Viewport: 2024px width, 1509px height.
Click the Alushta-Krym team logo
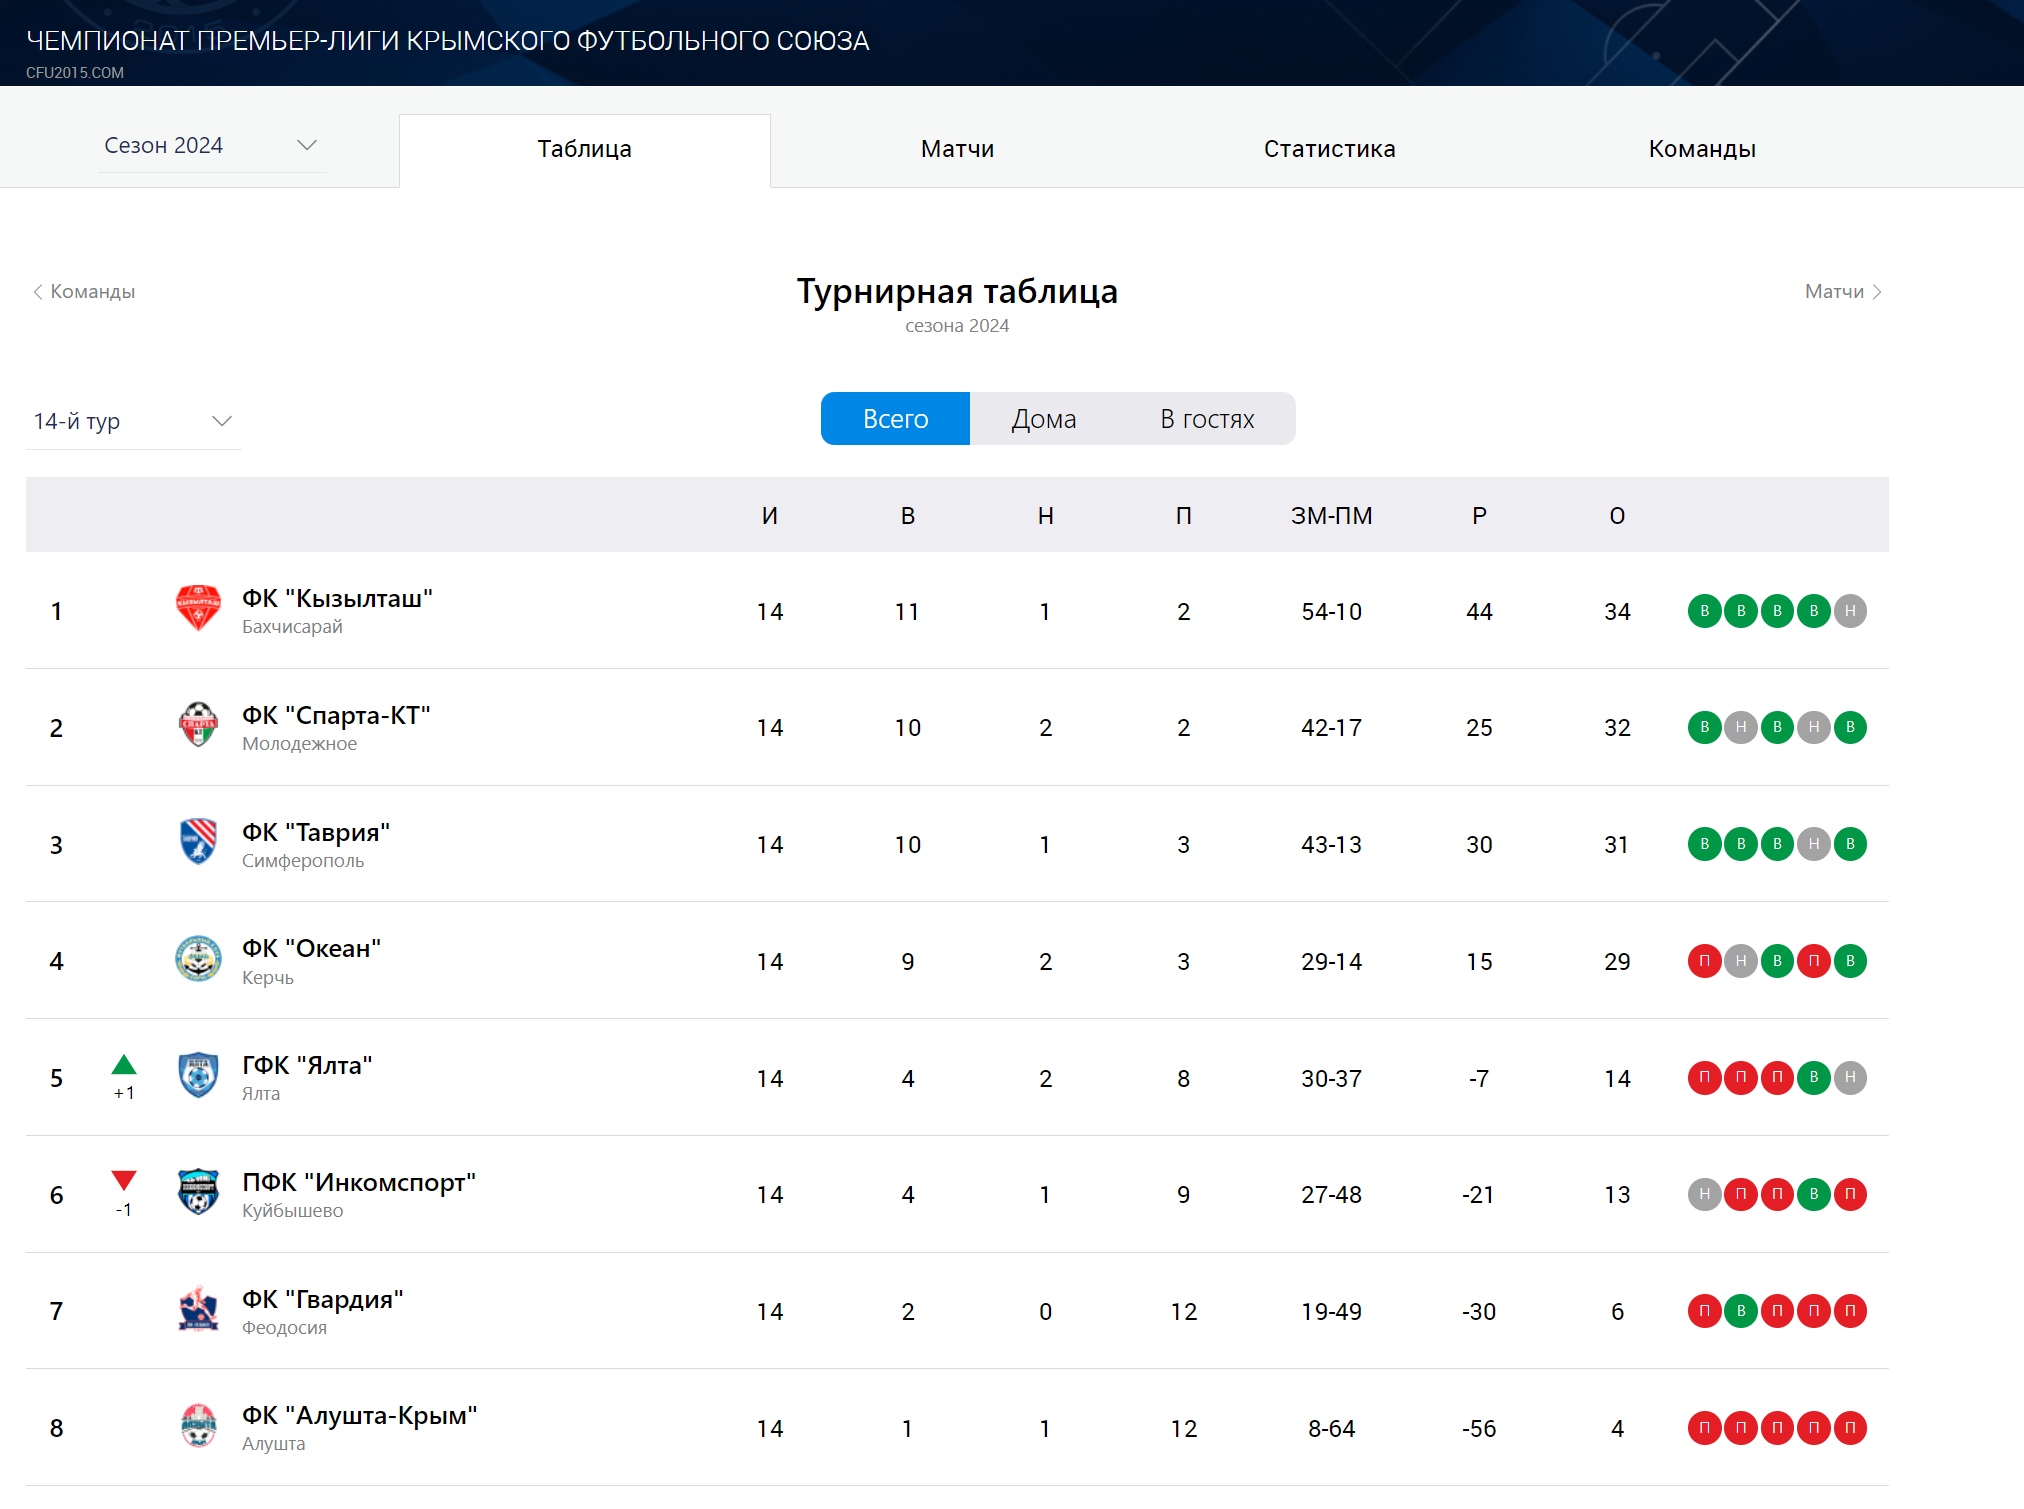pyautogui.click(x=198, y=1426)
